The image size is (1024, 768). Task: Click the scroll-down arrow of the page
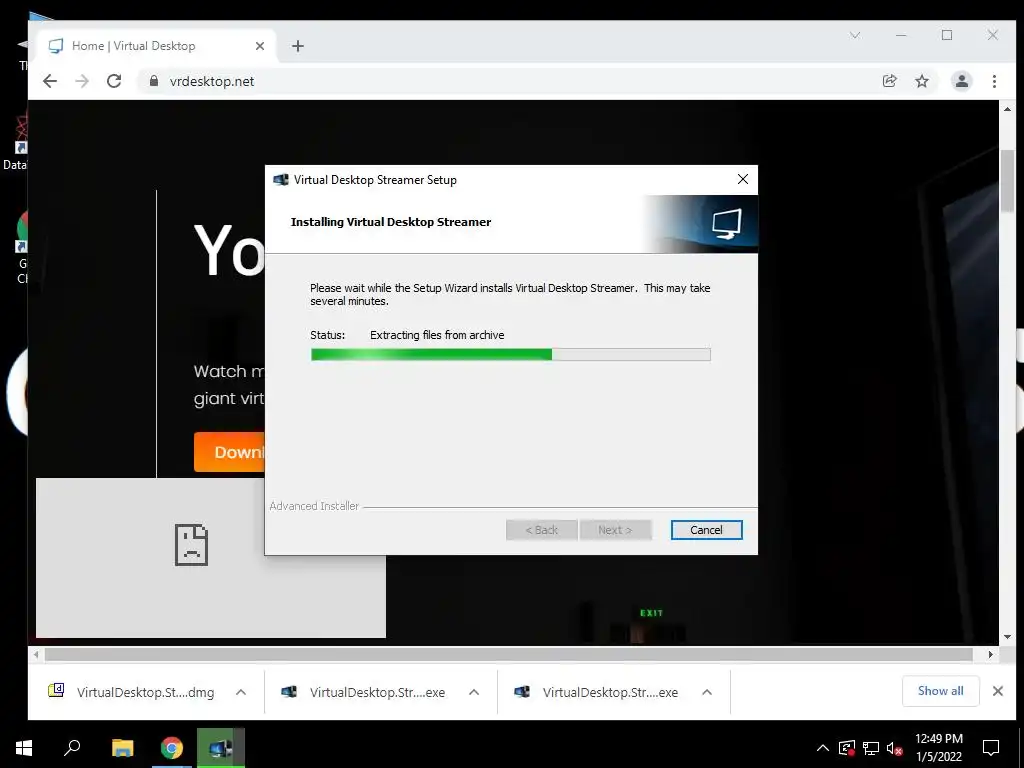[1008, 637]
